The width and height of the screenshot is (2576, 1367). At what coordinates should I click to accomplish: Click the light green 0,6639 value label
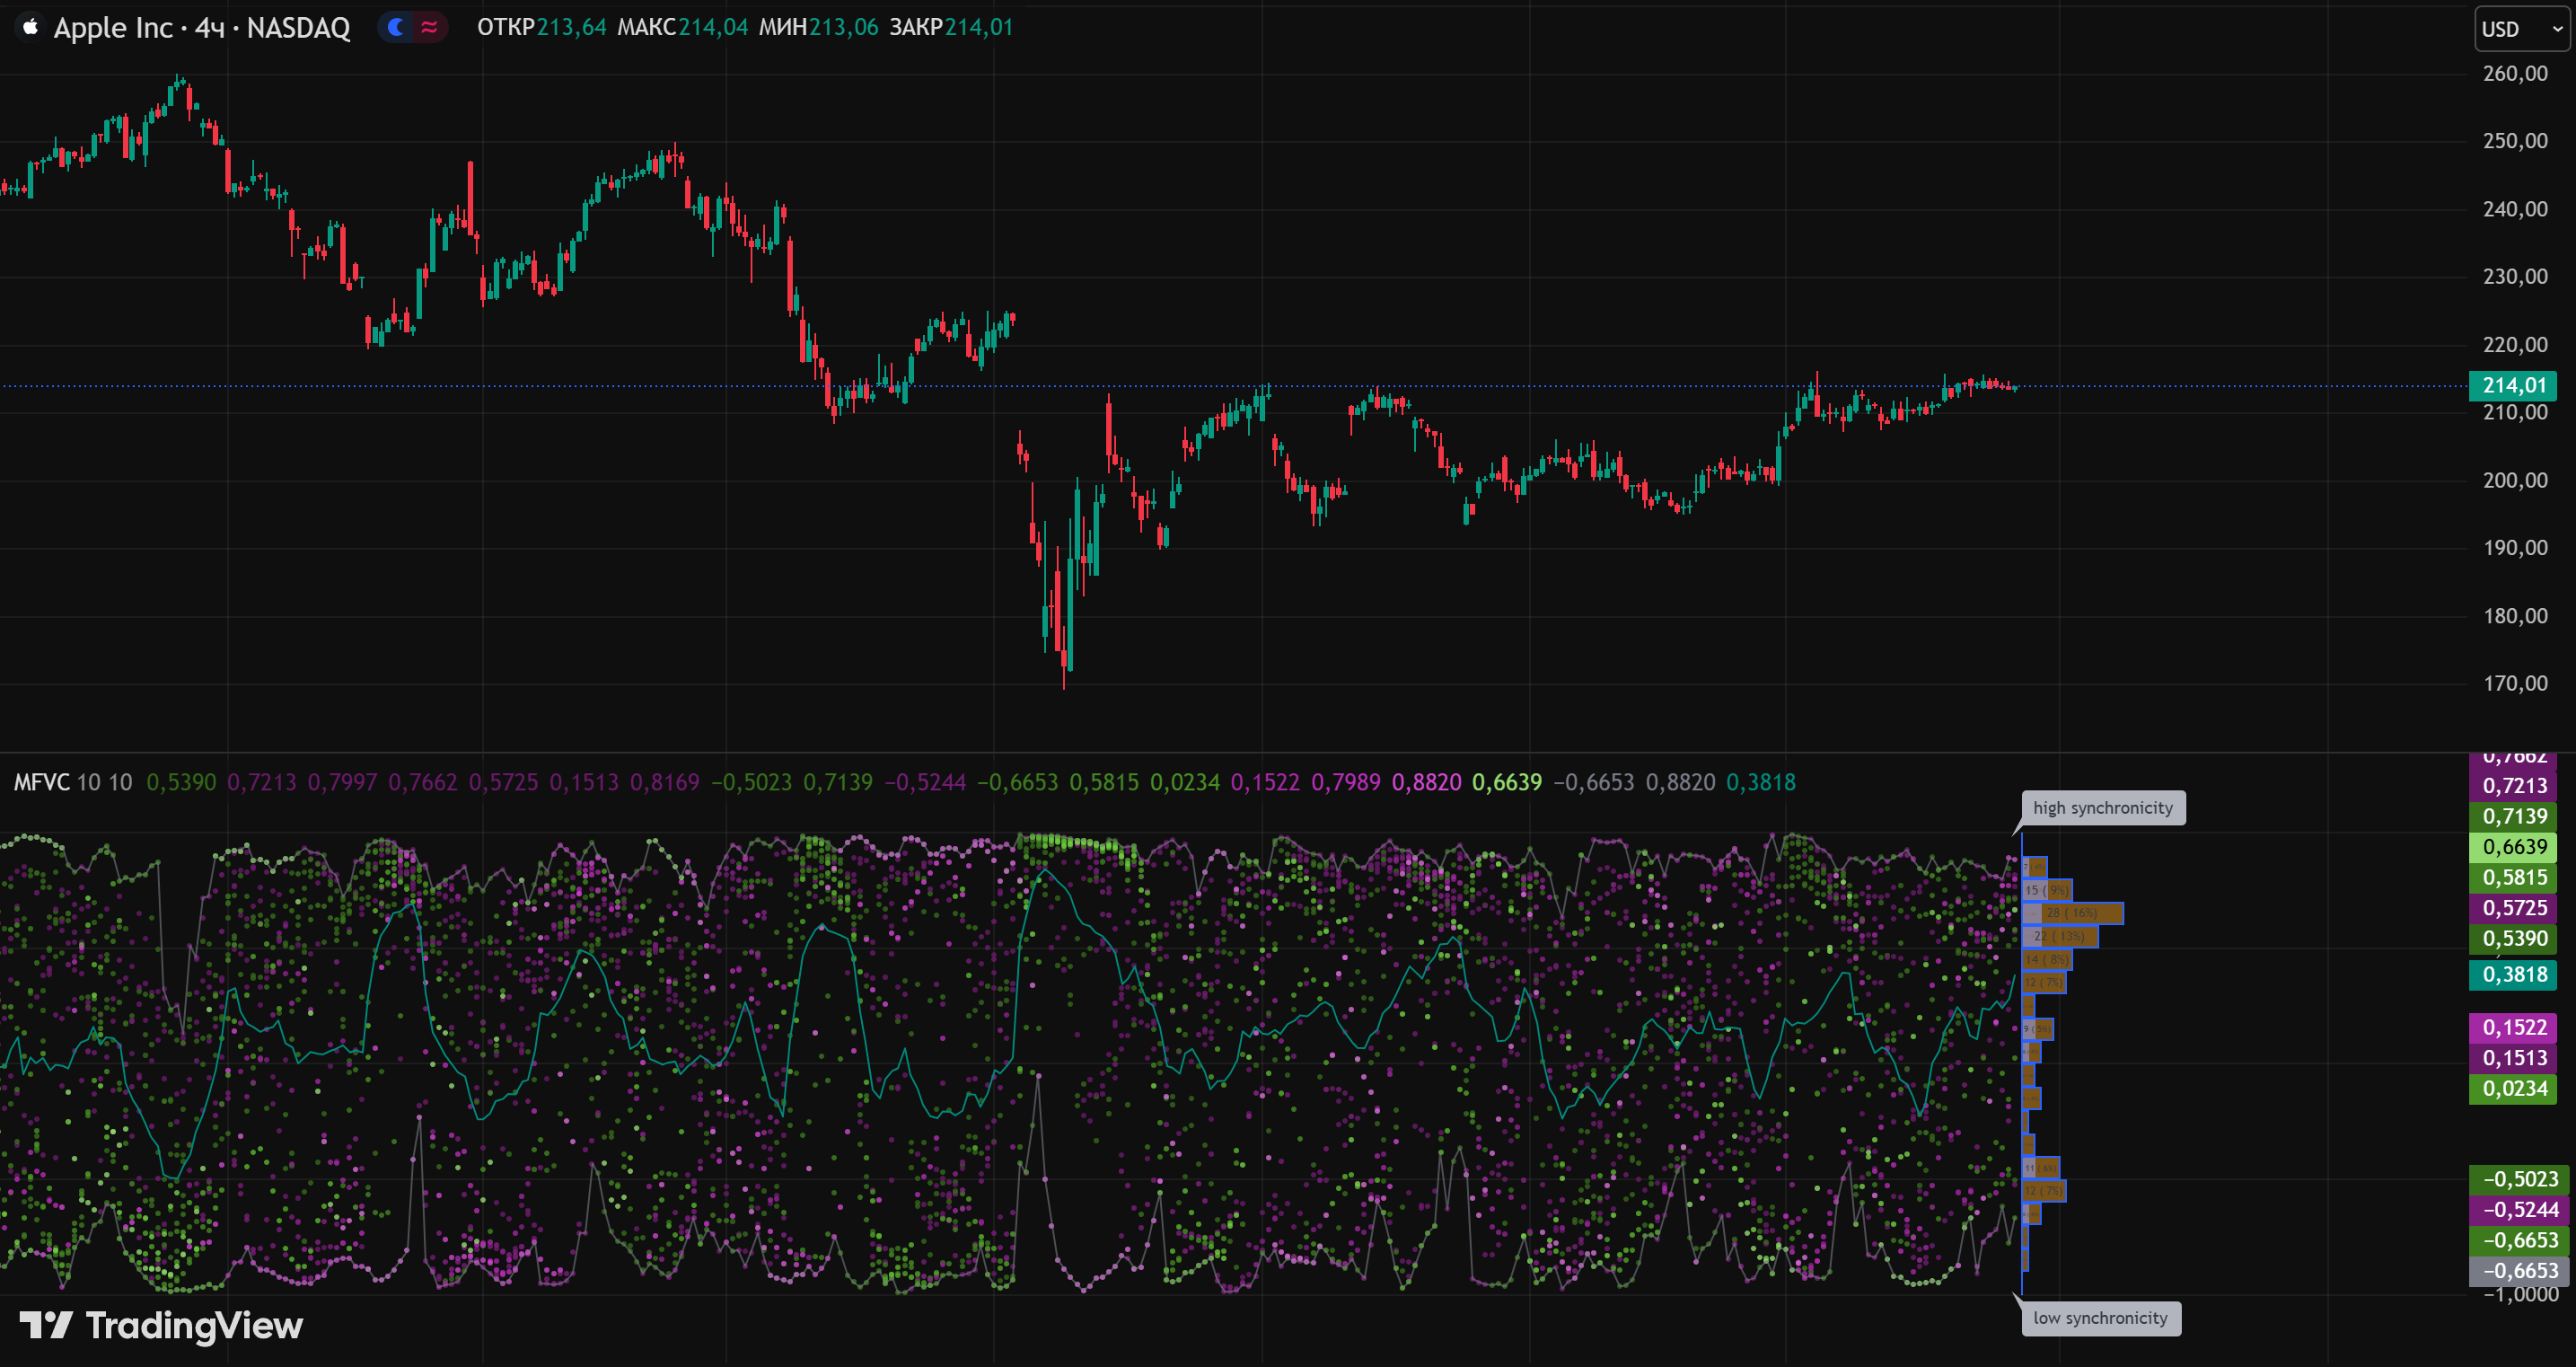click(x=2513, y=847)
